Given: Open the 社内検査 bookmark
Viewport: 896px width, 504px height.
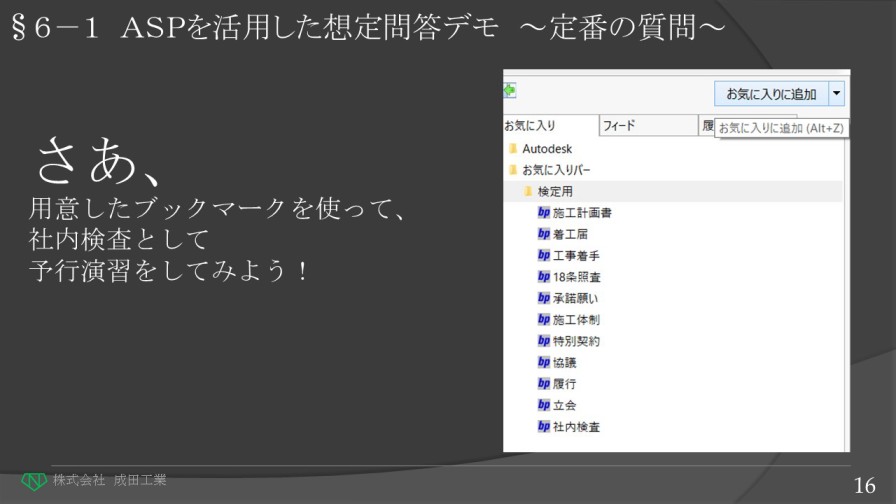Looking at the screenshot, I should tap(576, 427).
